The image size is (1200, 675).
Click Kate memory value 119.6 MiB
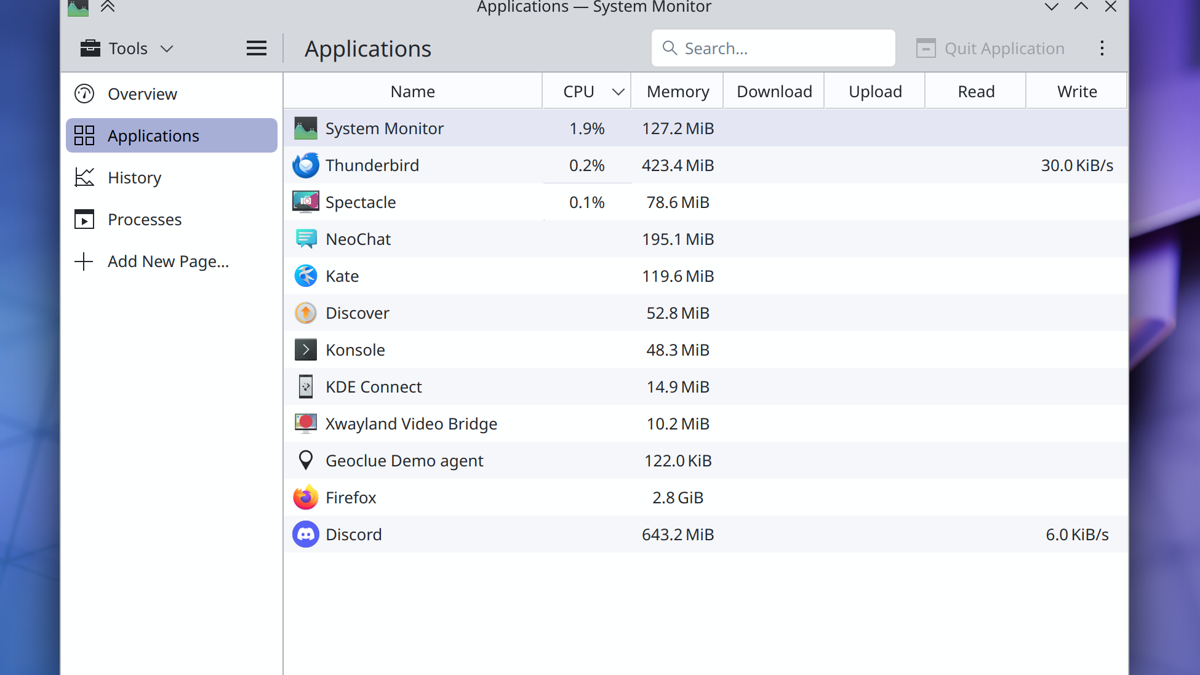678,276
